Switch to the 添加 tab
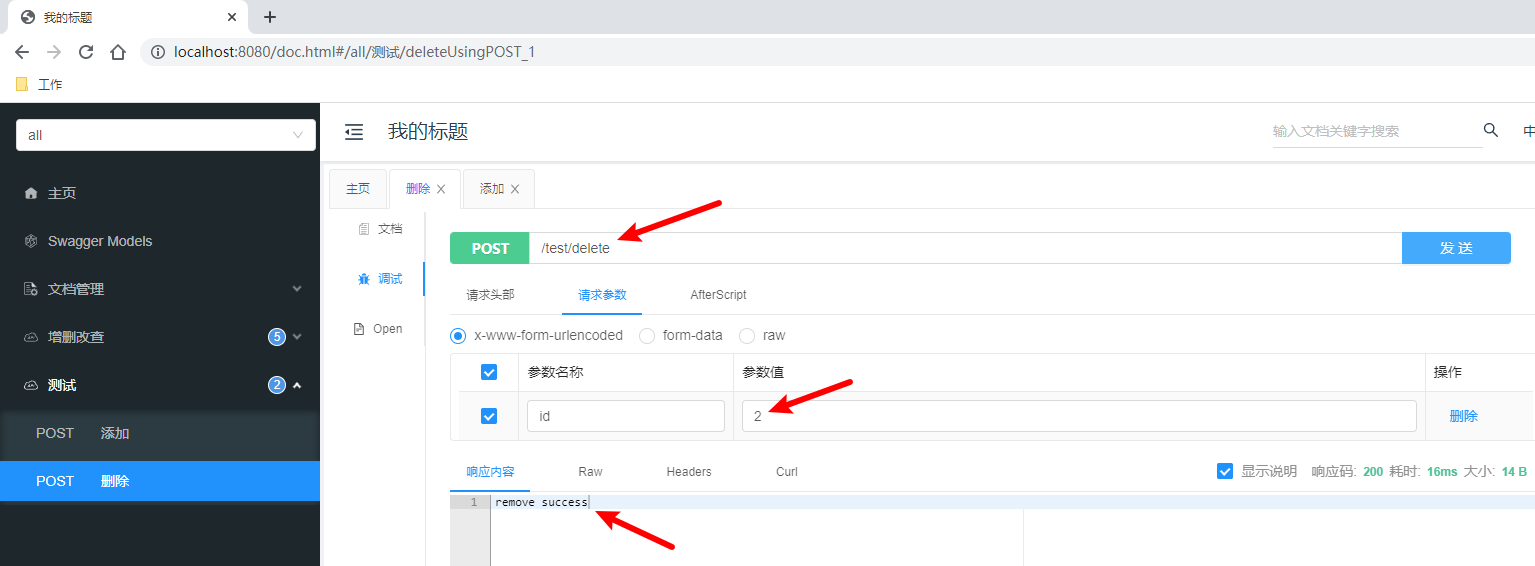 coord(492,189)
